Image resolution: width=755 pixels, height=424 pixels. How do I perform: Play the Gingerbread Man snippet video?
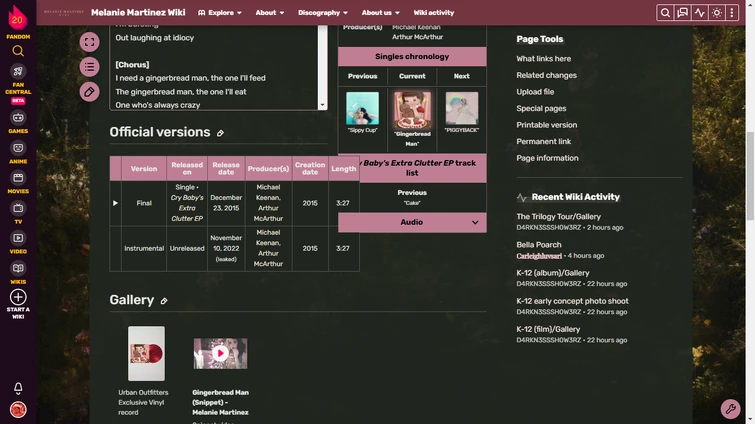click(221, 354)
